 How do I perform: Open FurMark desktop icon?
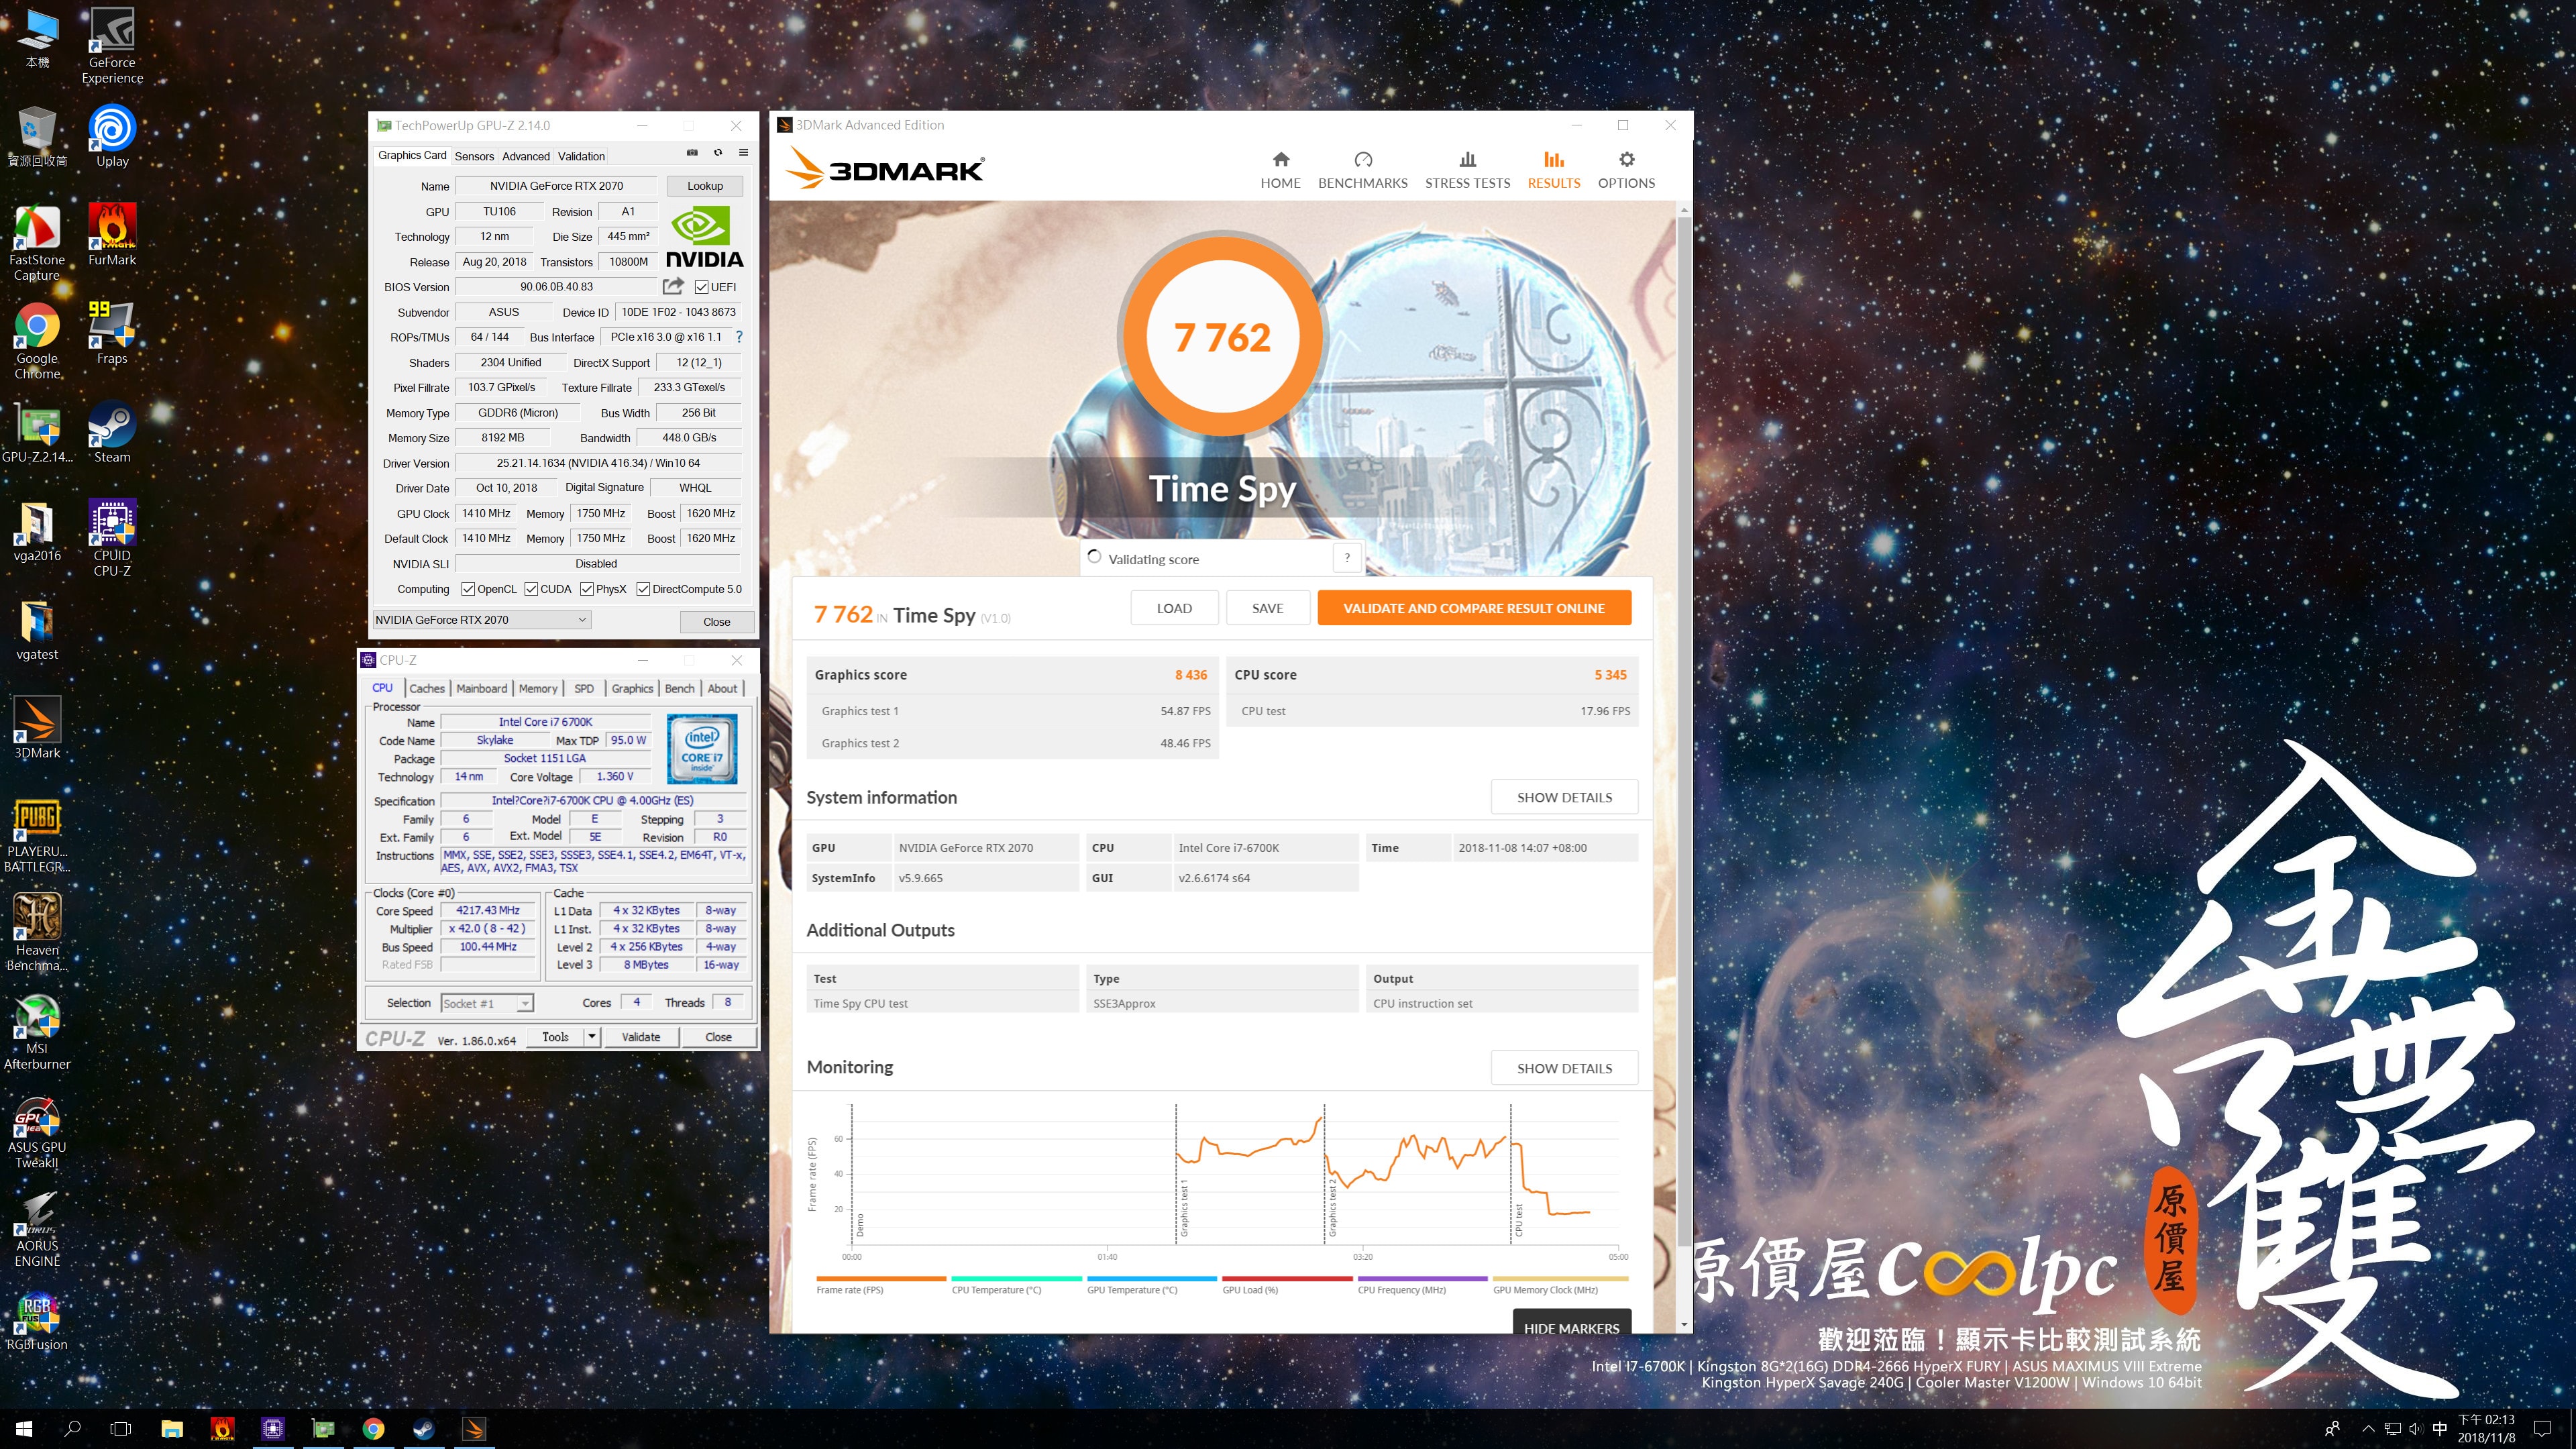(112, 234)
